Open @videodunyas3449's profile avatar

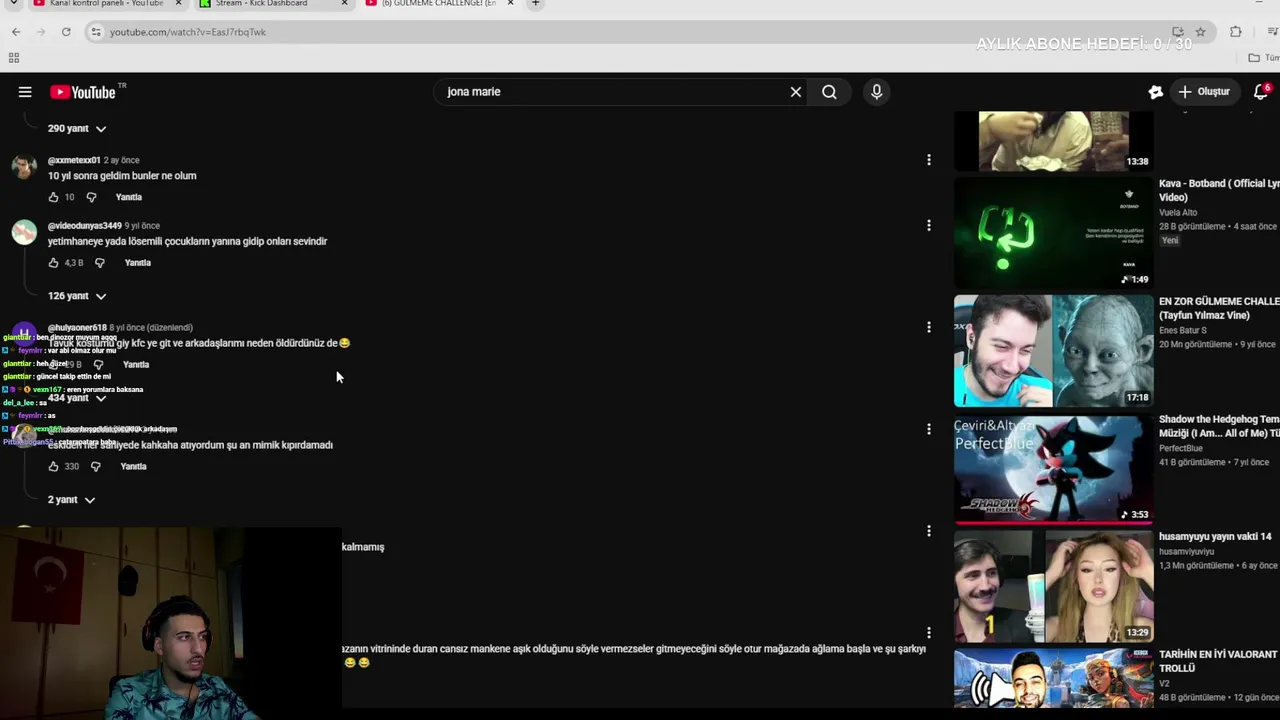pyautogui.click(x=24, y=233)
